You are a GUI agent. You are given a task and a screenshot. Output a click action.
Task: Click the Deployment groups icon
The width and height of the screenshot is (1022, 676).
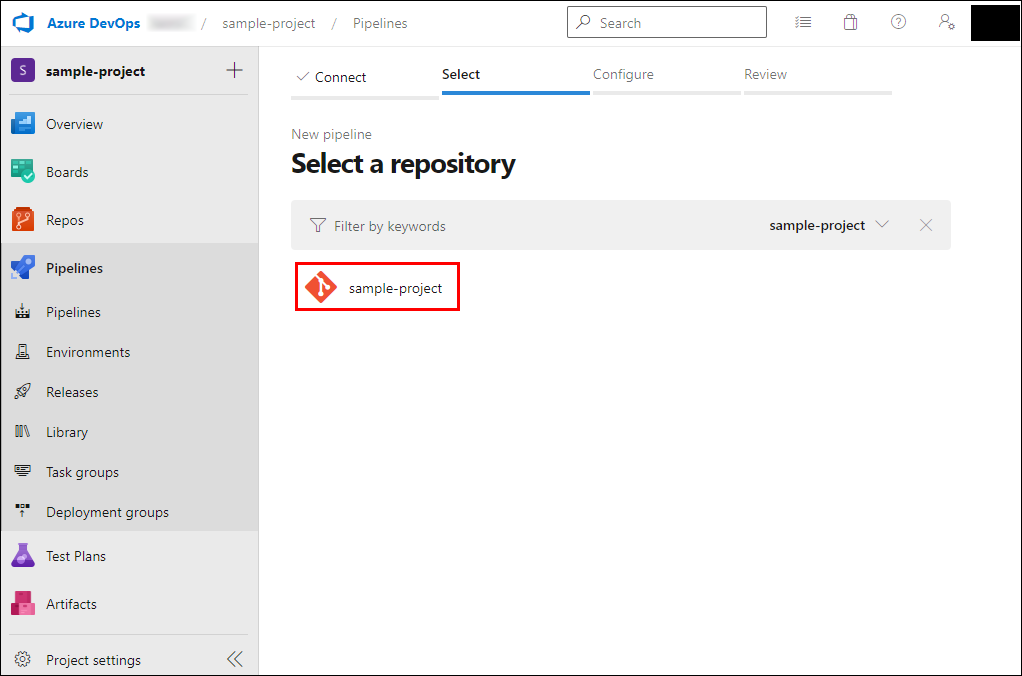[22, 510]
